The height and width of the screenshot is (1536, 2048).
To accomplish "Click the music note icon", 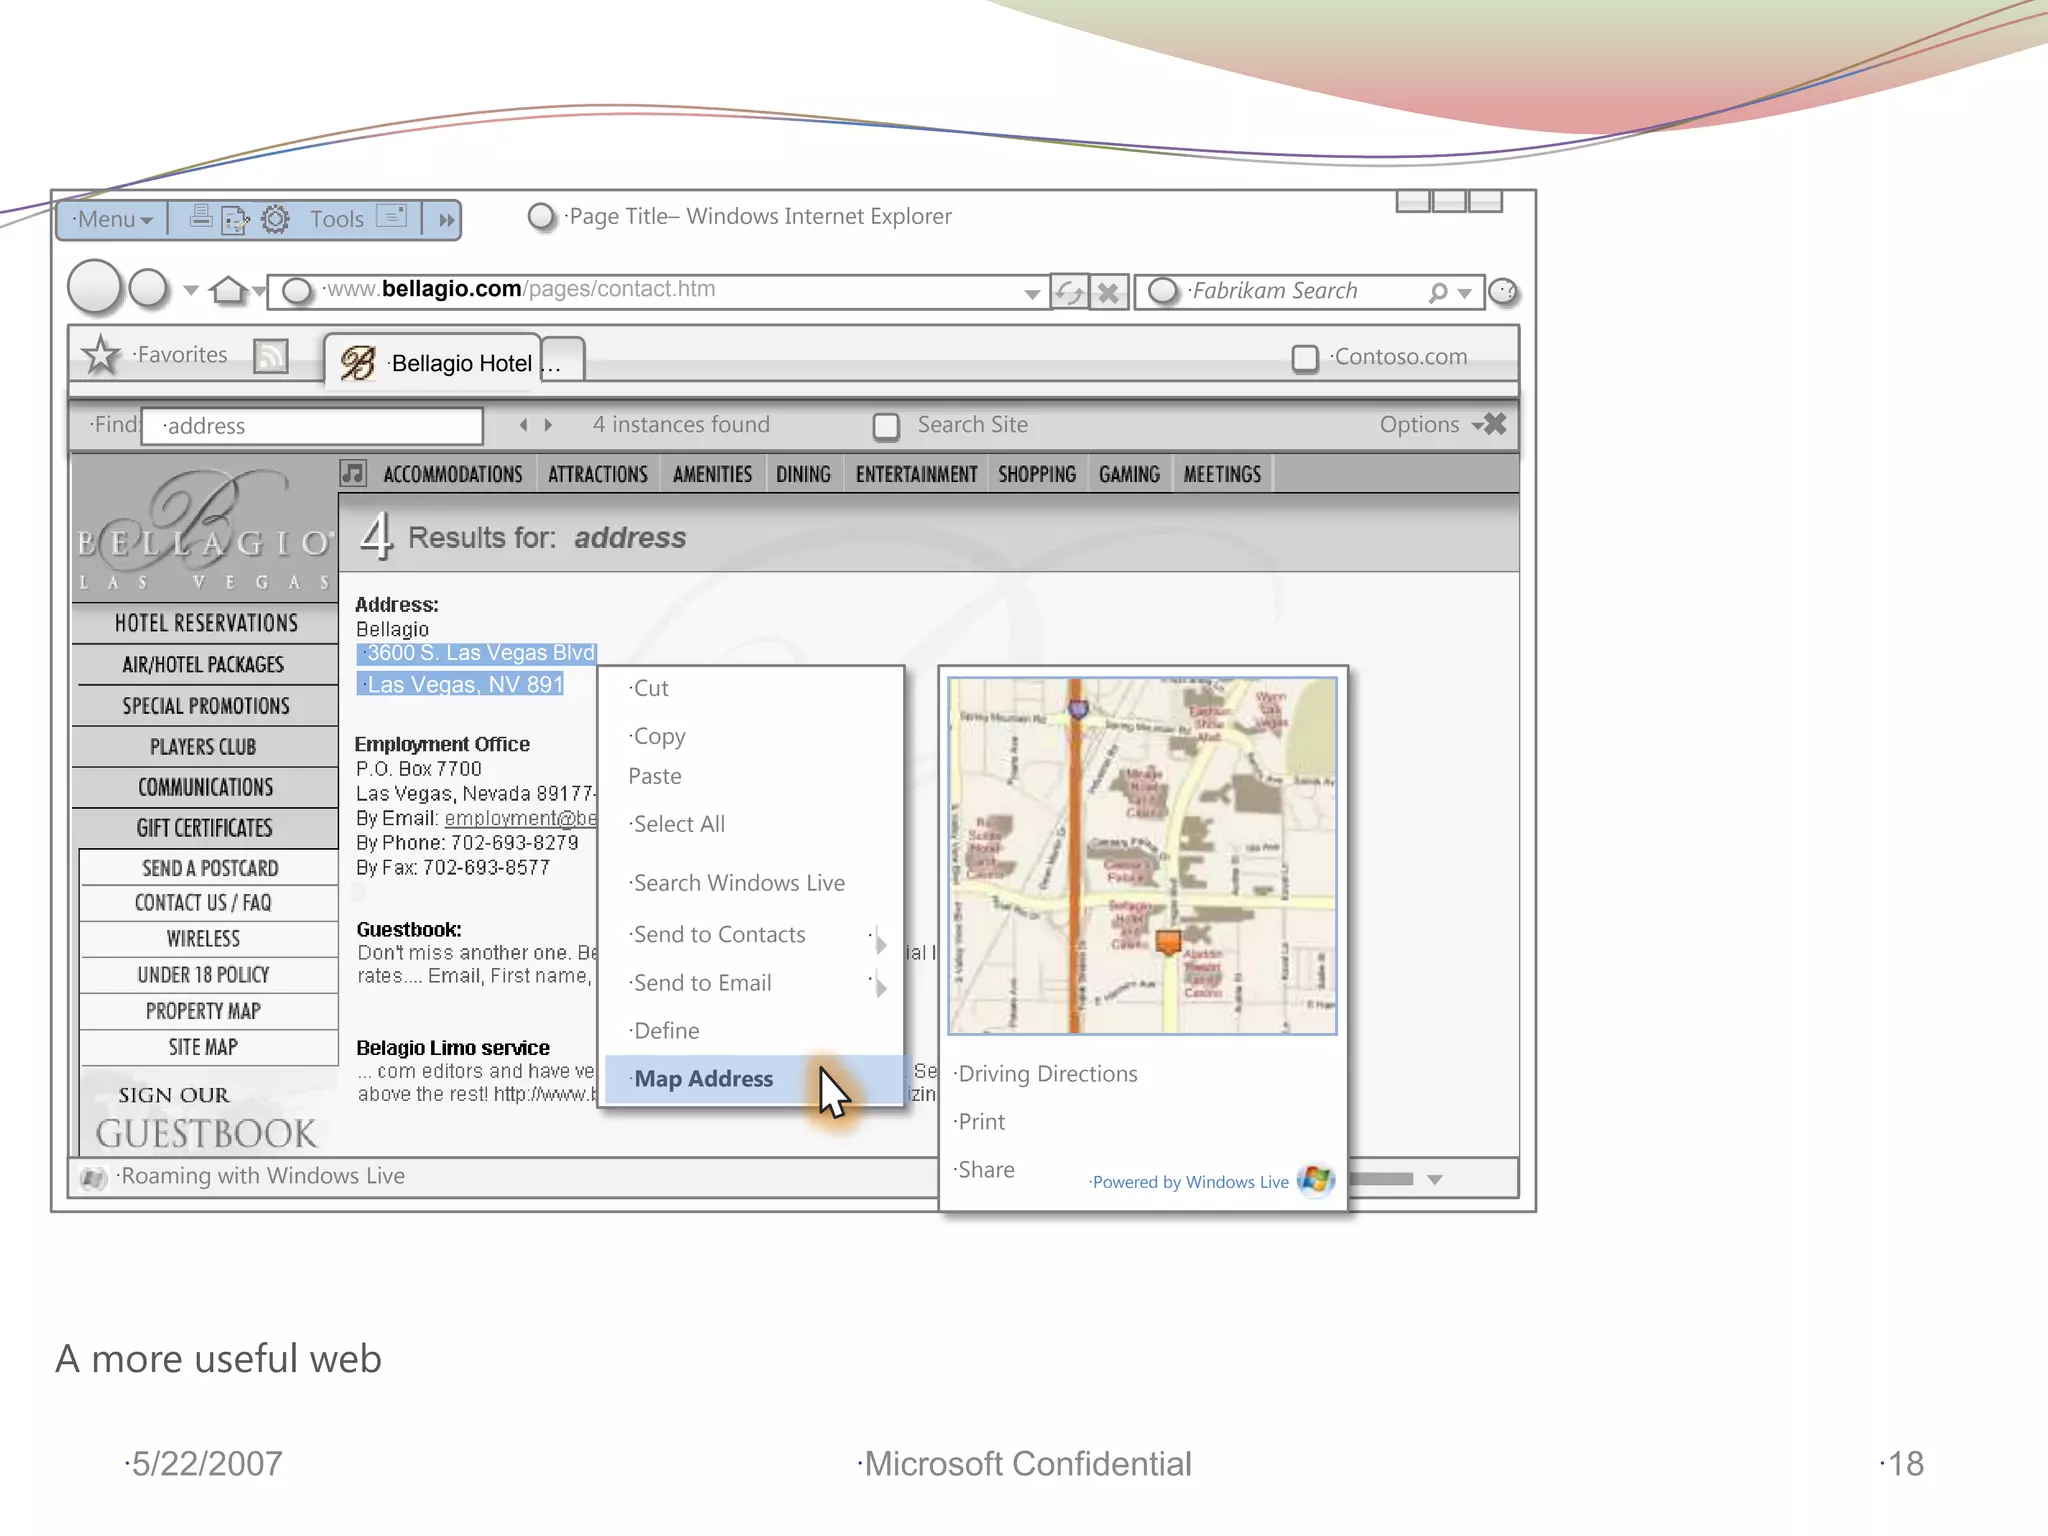I will click(x=353, y=473).
